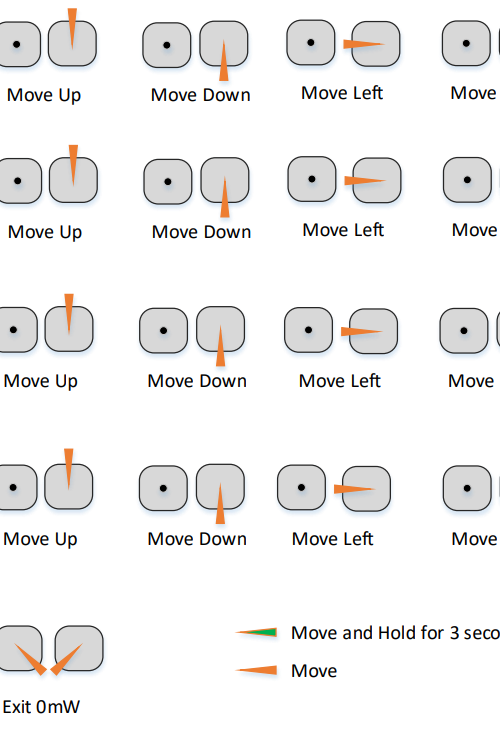
Task: Click the dotted left stick above bottom row Move Left
Action: point(302,487)
